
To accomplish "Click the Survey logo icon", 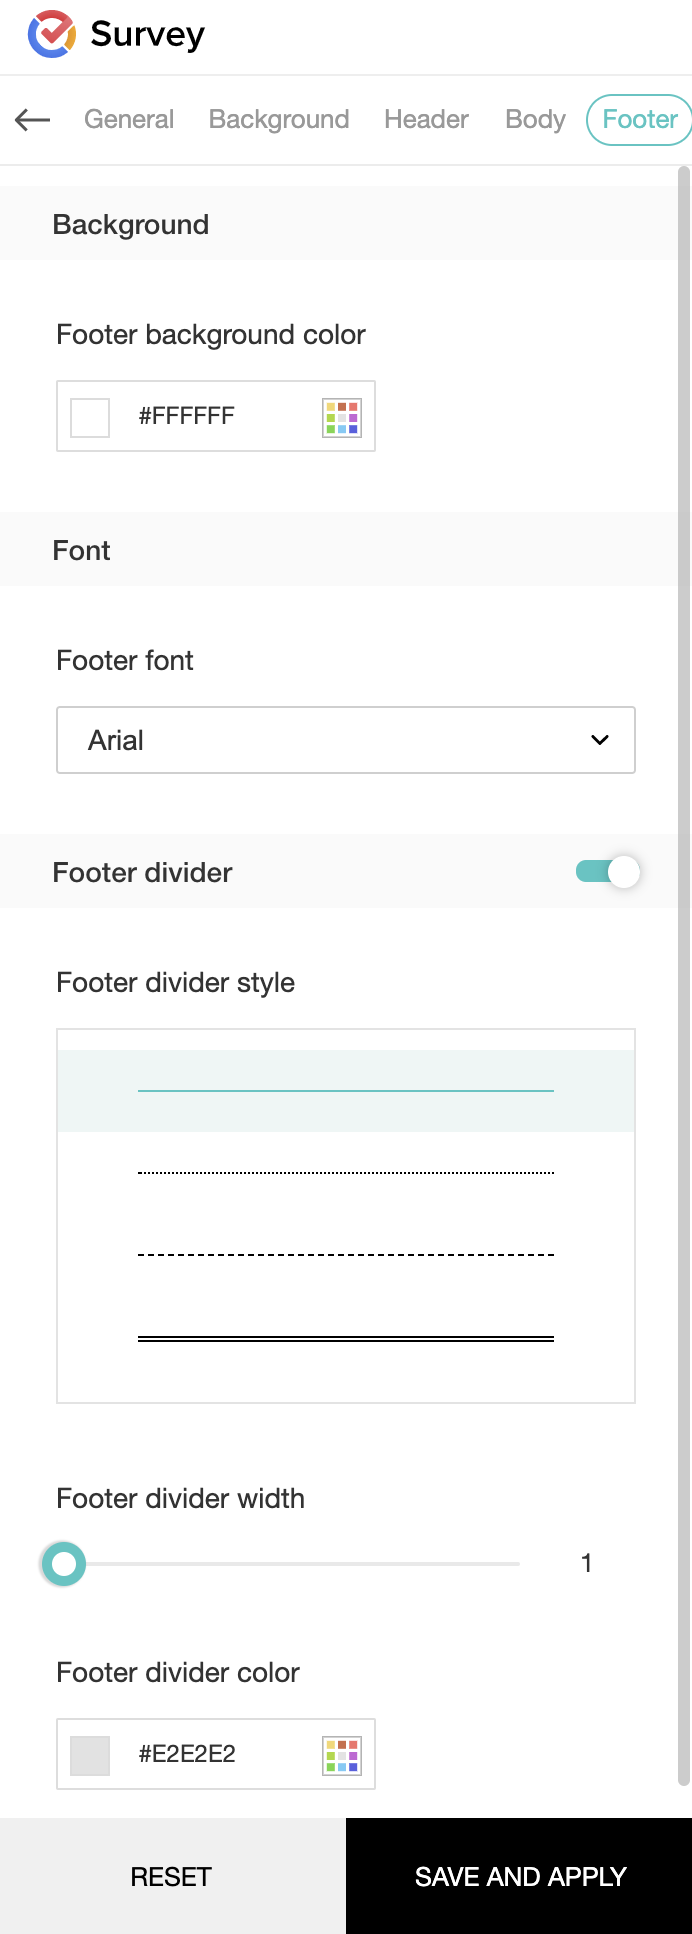I will tap(52, 34).
